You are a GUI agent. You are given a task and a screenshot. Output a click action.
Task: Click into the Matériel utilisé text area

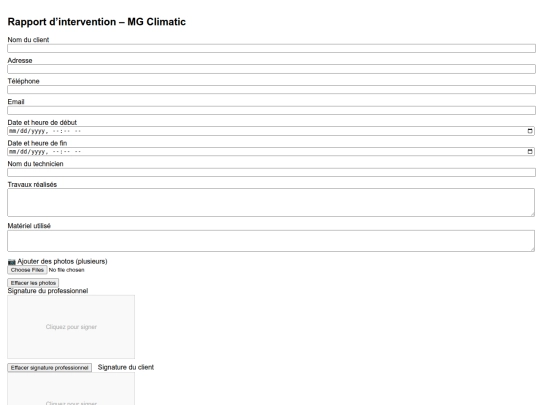pos(271,241)
